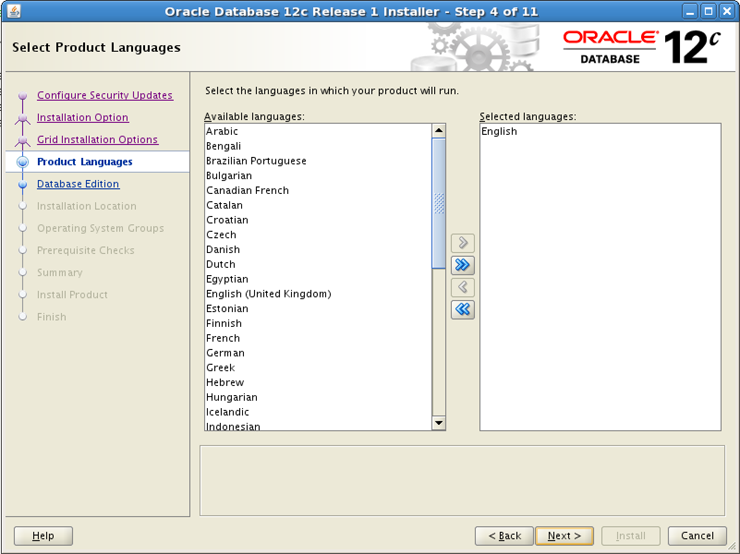
Task: Click the add selected language single arrow
Action: [x=462, y=243]
